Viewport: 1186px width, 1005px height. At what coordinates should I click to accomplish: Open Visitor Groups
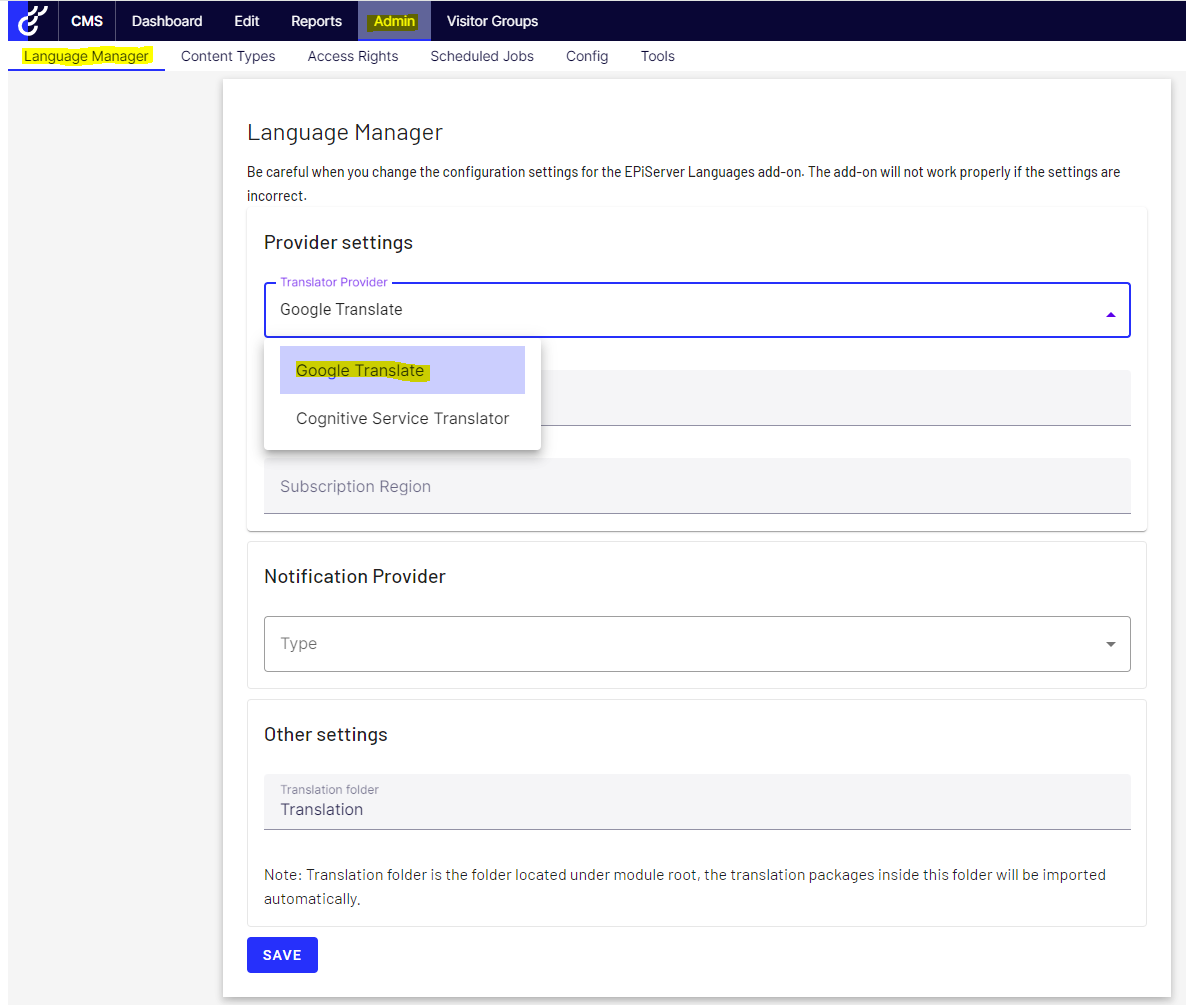click(x=492, y=21)
